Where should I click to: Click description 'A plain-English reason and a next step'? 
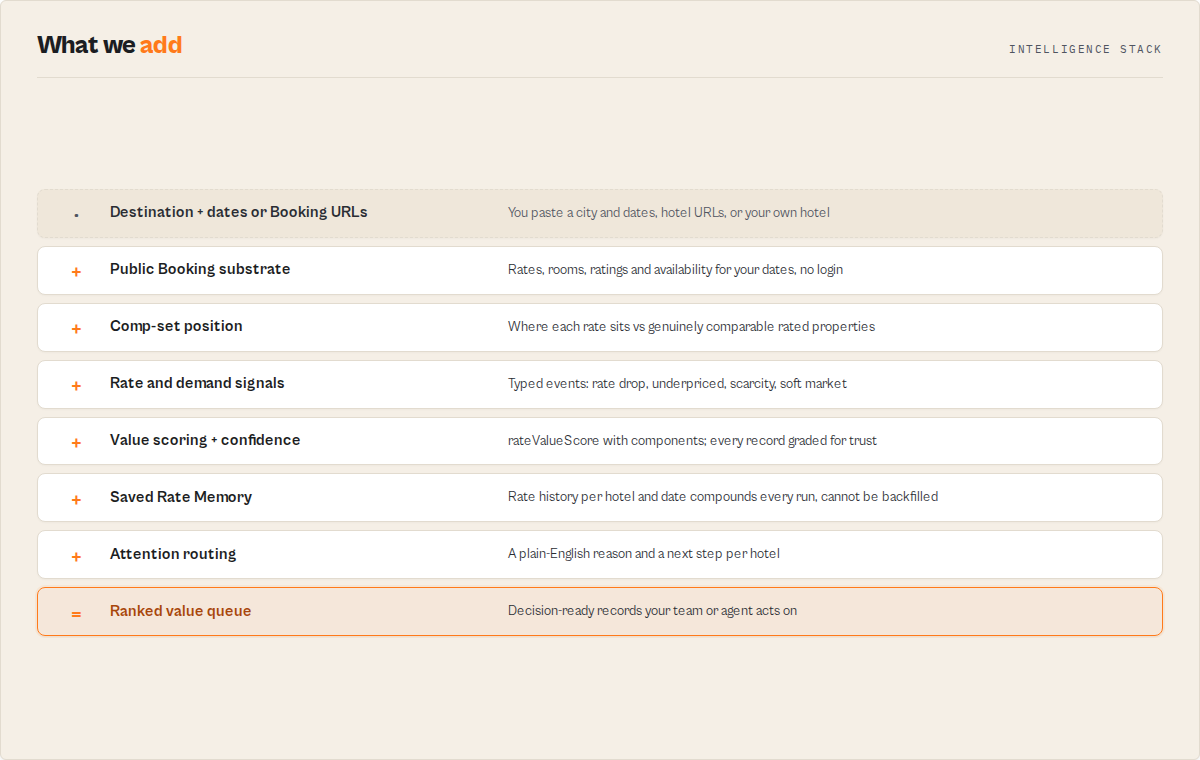coord(644,554)
